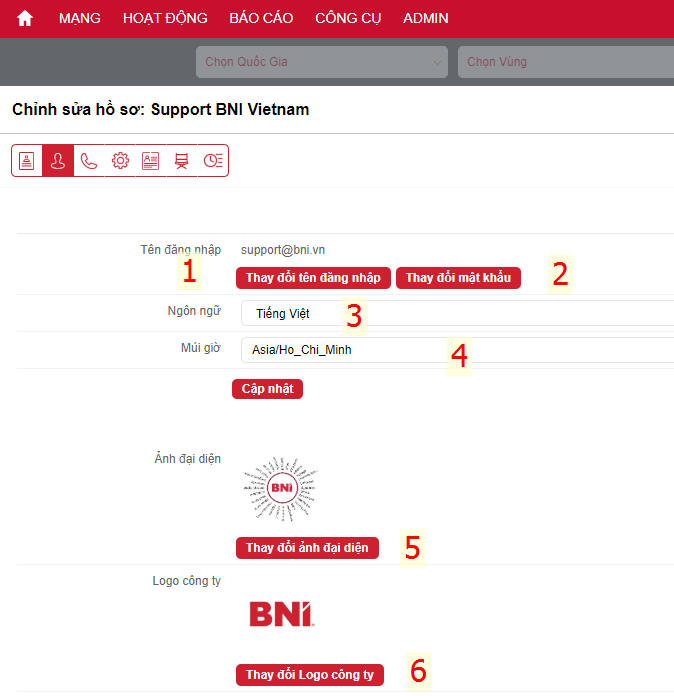Open the Ngôn ngữ Tiếng Việt dropdown
Viewport: 674px width, 696px height.
[x=457, y=313]
